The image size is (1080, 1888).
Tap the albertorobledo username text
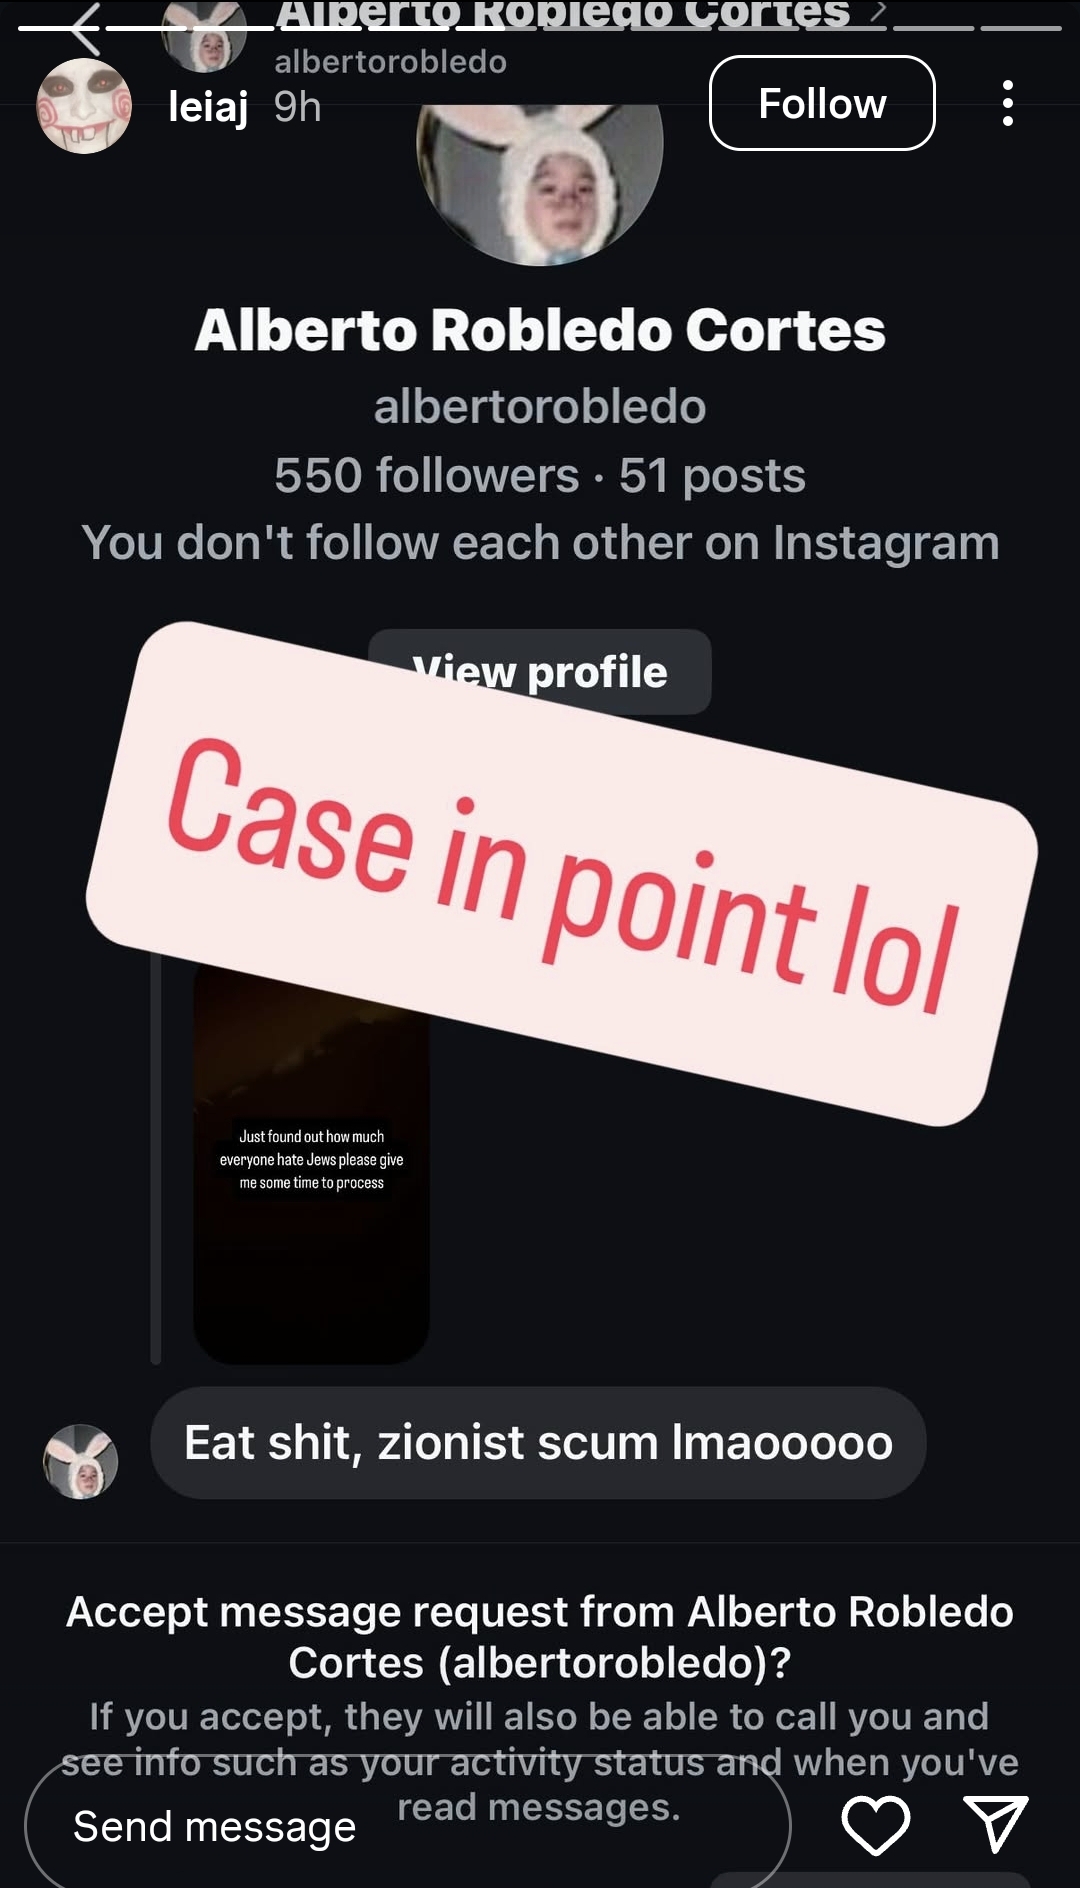[540, 407]
